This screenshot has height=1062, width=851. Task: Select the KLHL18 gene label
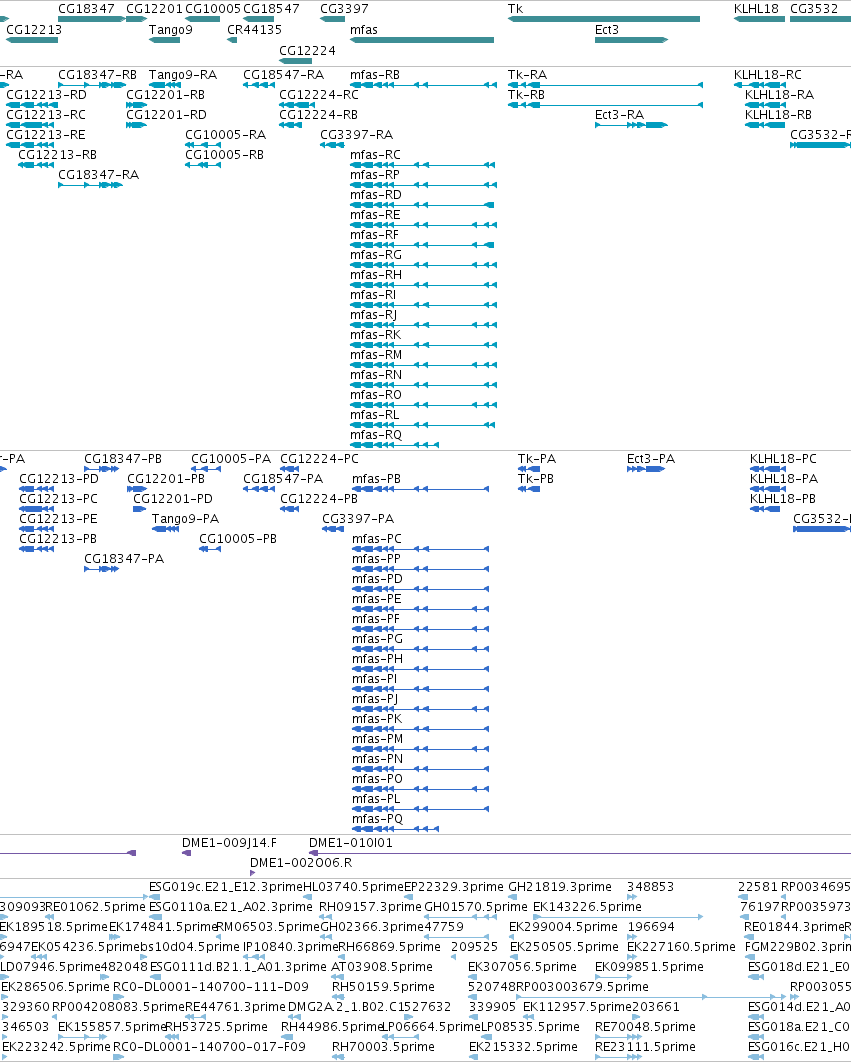coord(756,9)
